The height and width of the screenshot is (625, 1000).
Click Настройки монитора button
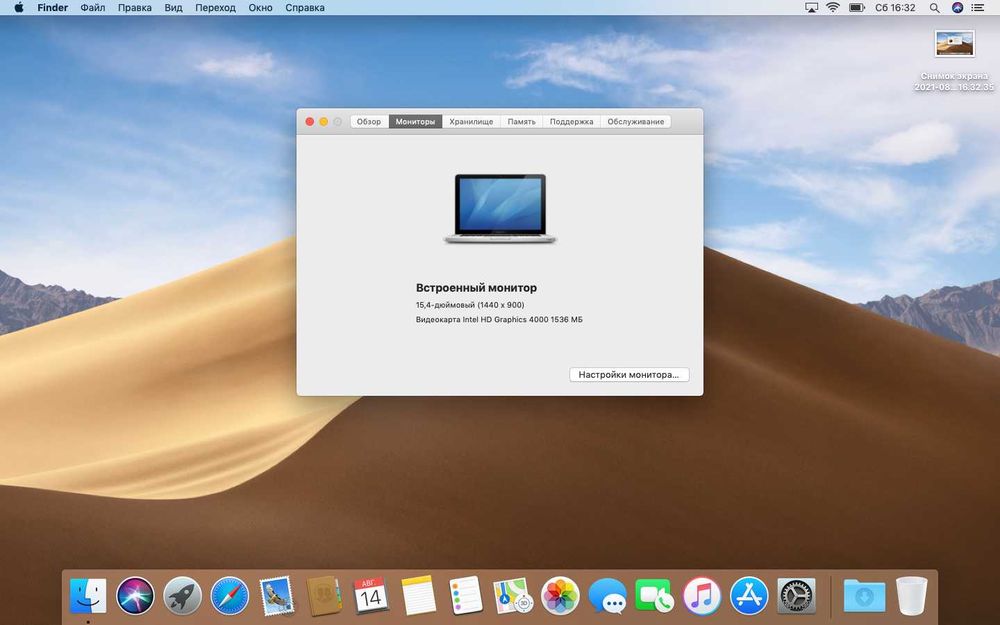629,374
